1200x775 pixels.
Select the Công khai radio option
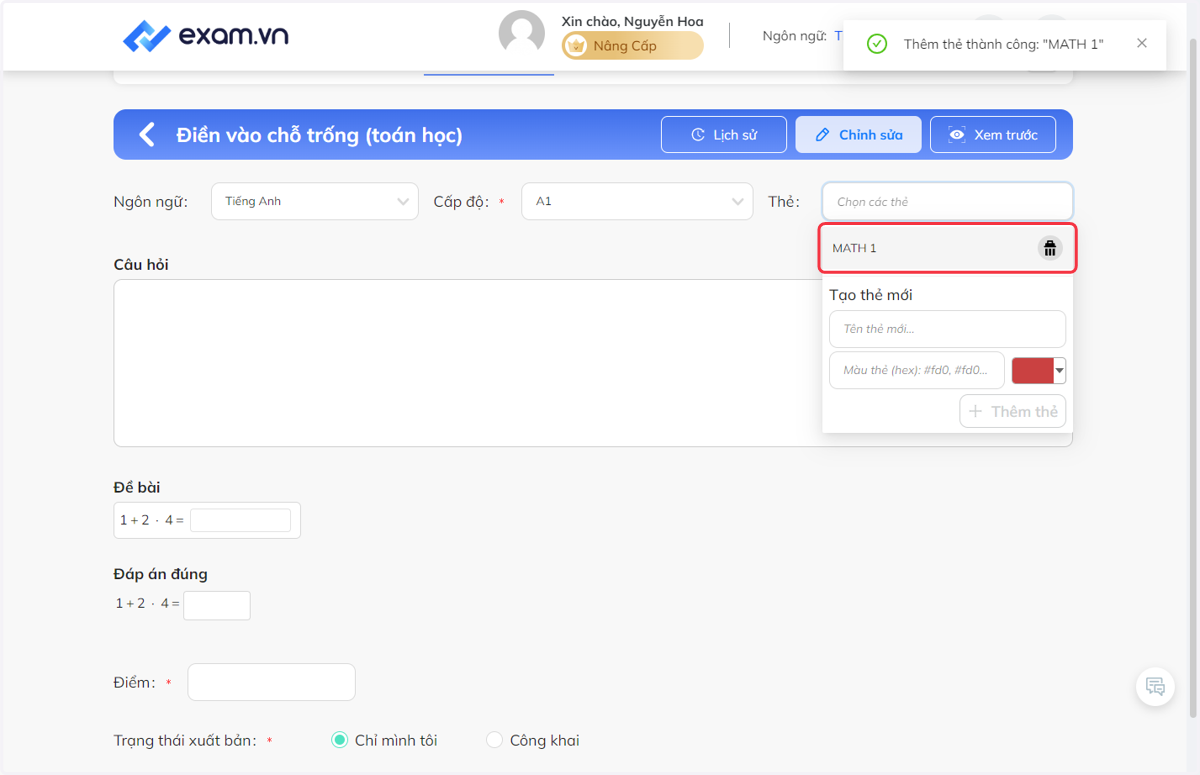tap(494, 740)
